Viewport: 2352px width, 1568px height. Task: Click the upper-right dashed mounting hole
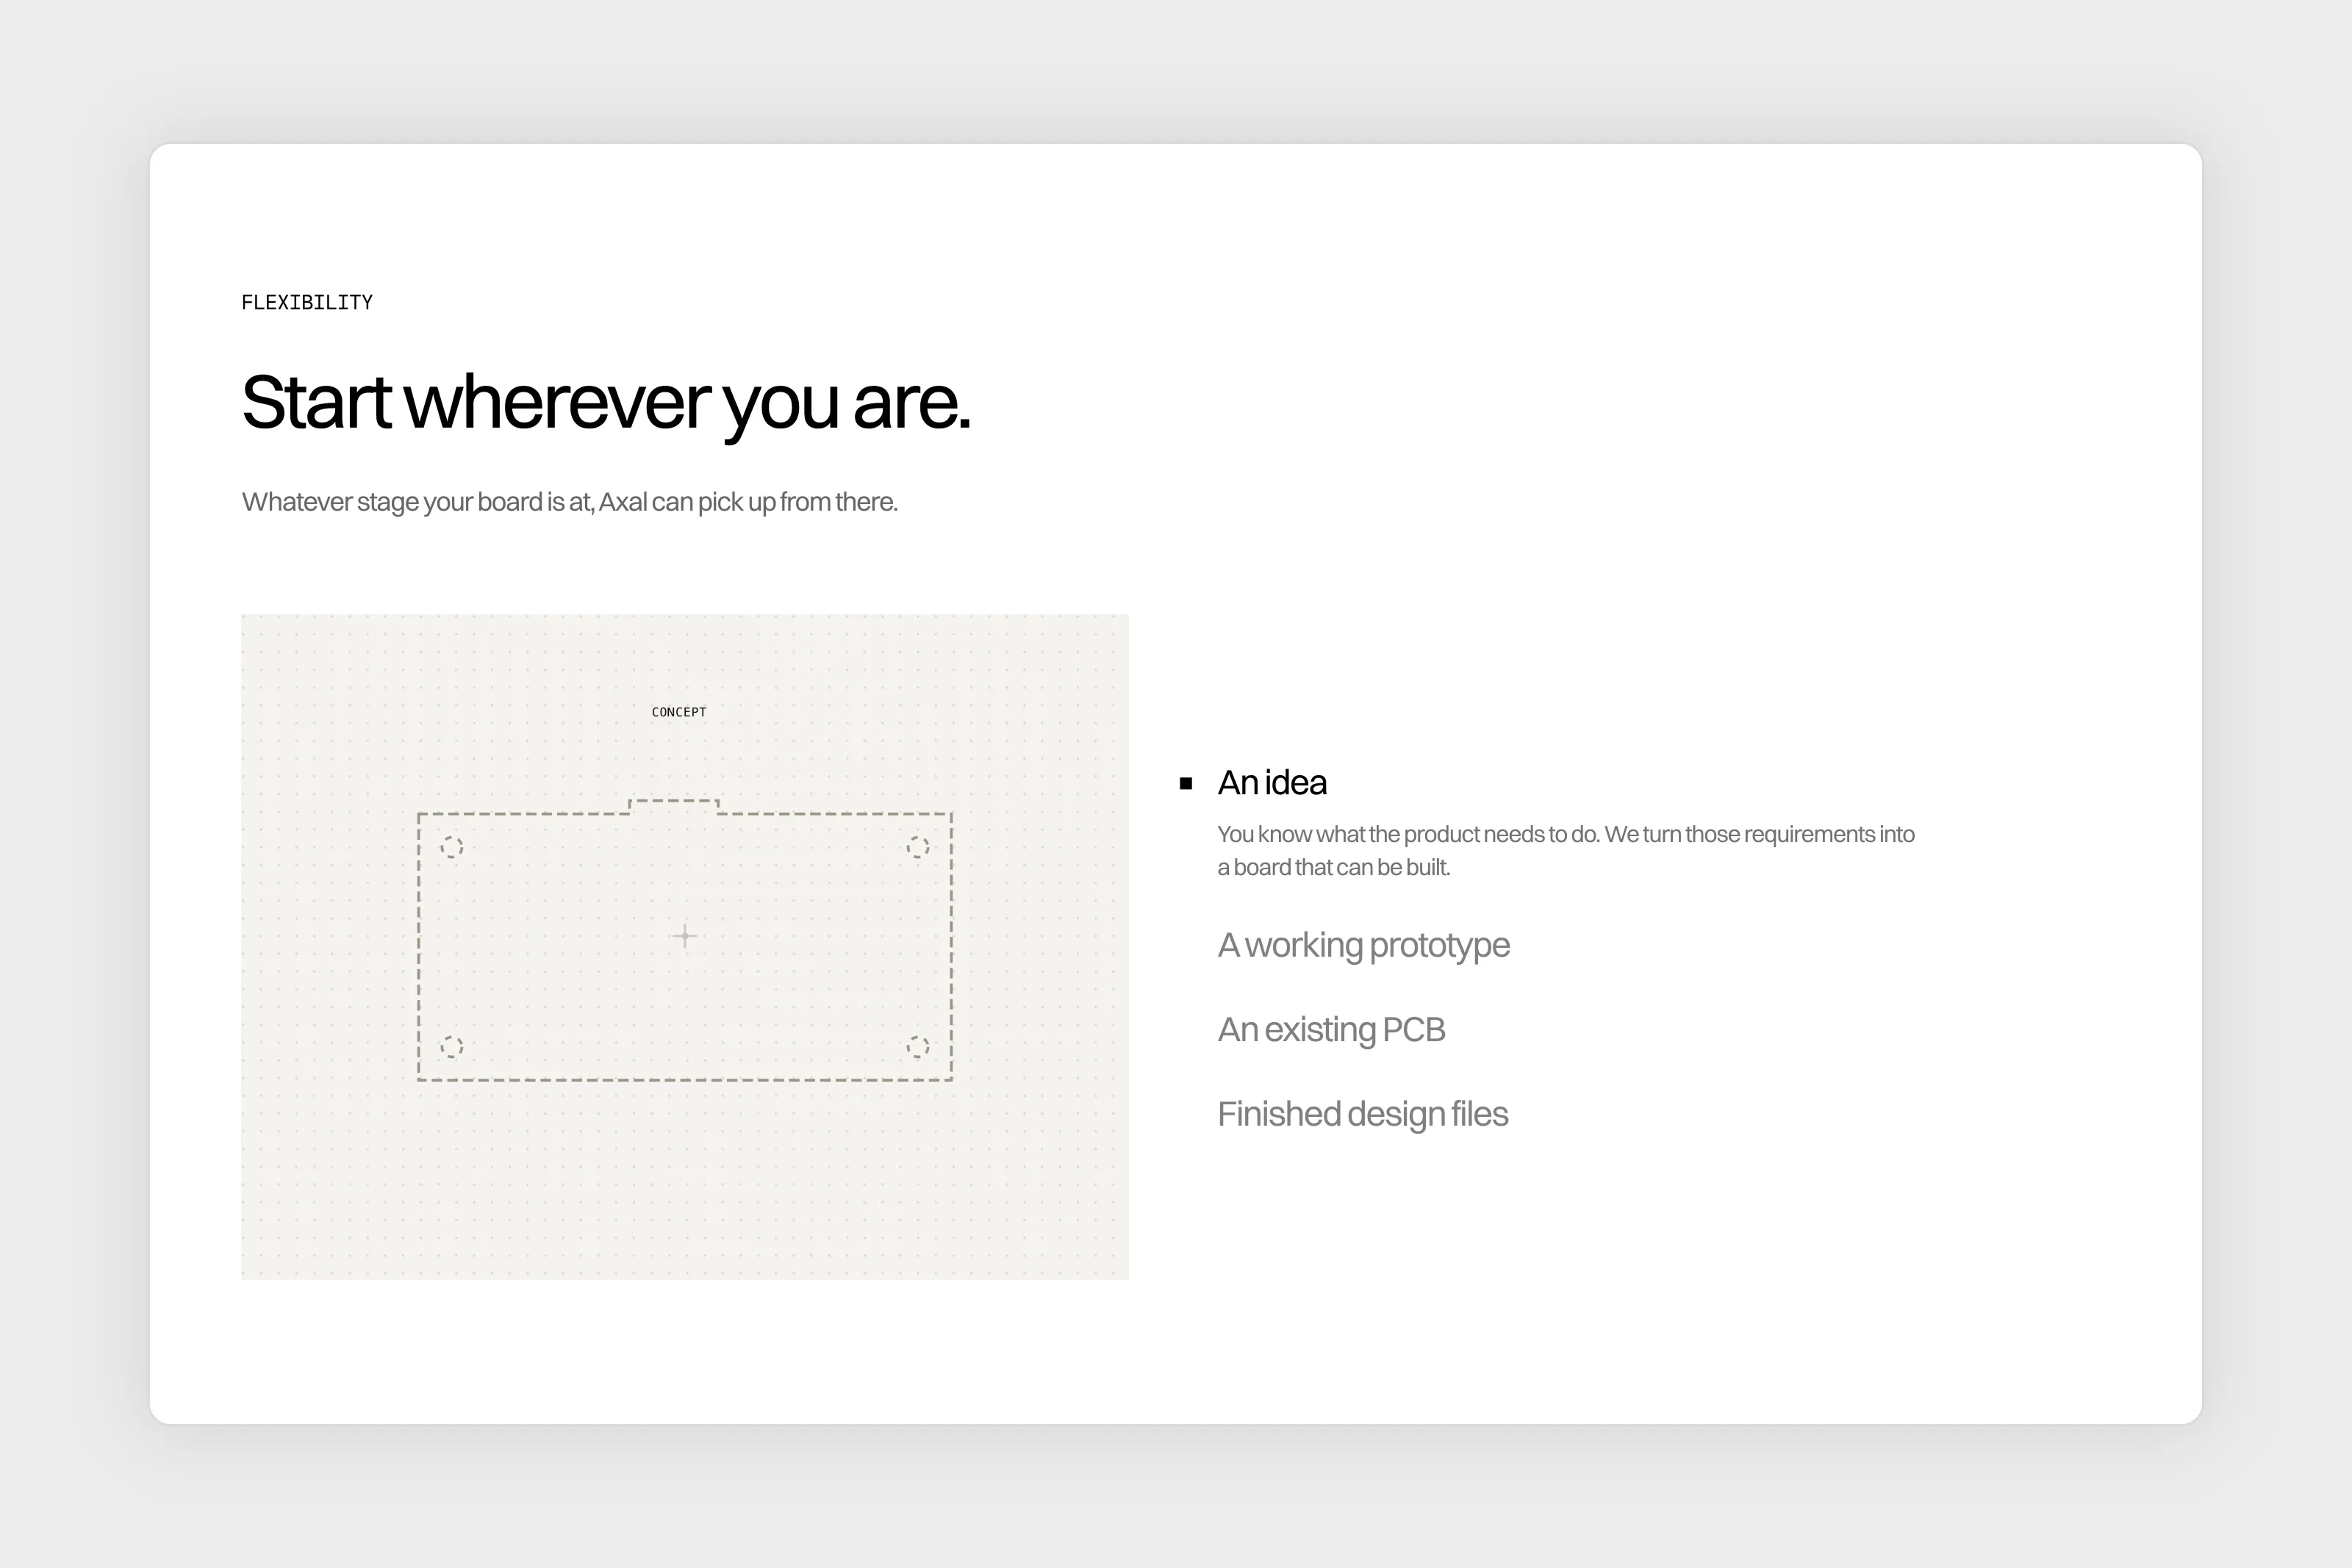[x=918, y=847]
